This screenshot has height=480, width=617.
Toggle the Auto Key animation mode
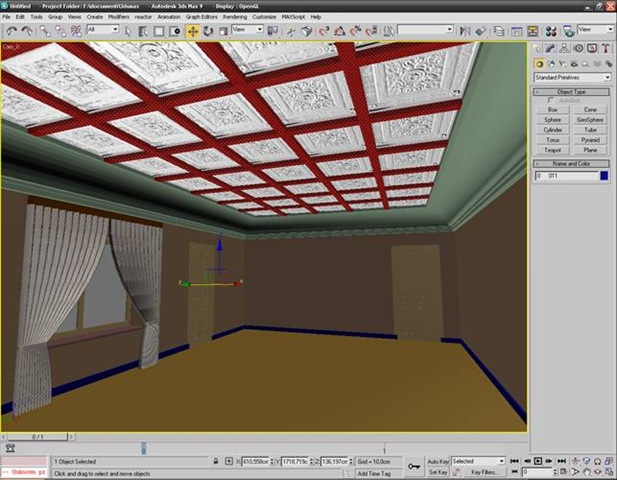click(x=438, y=461)
